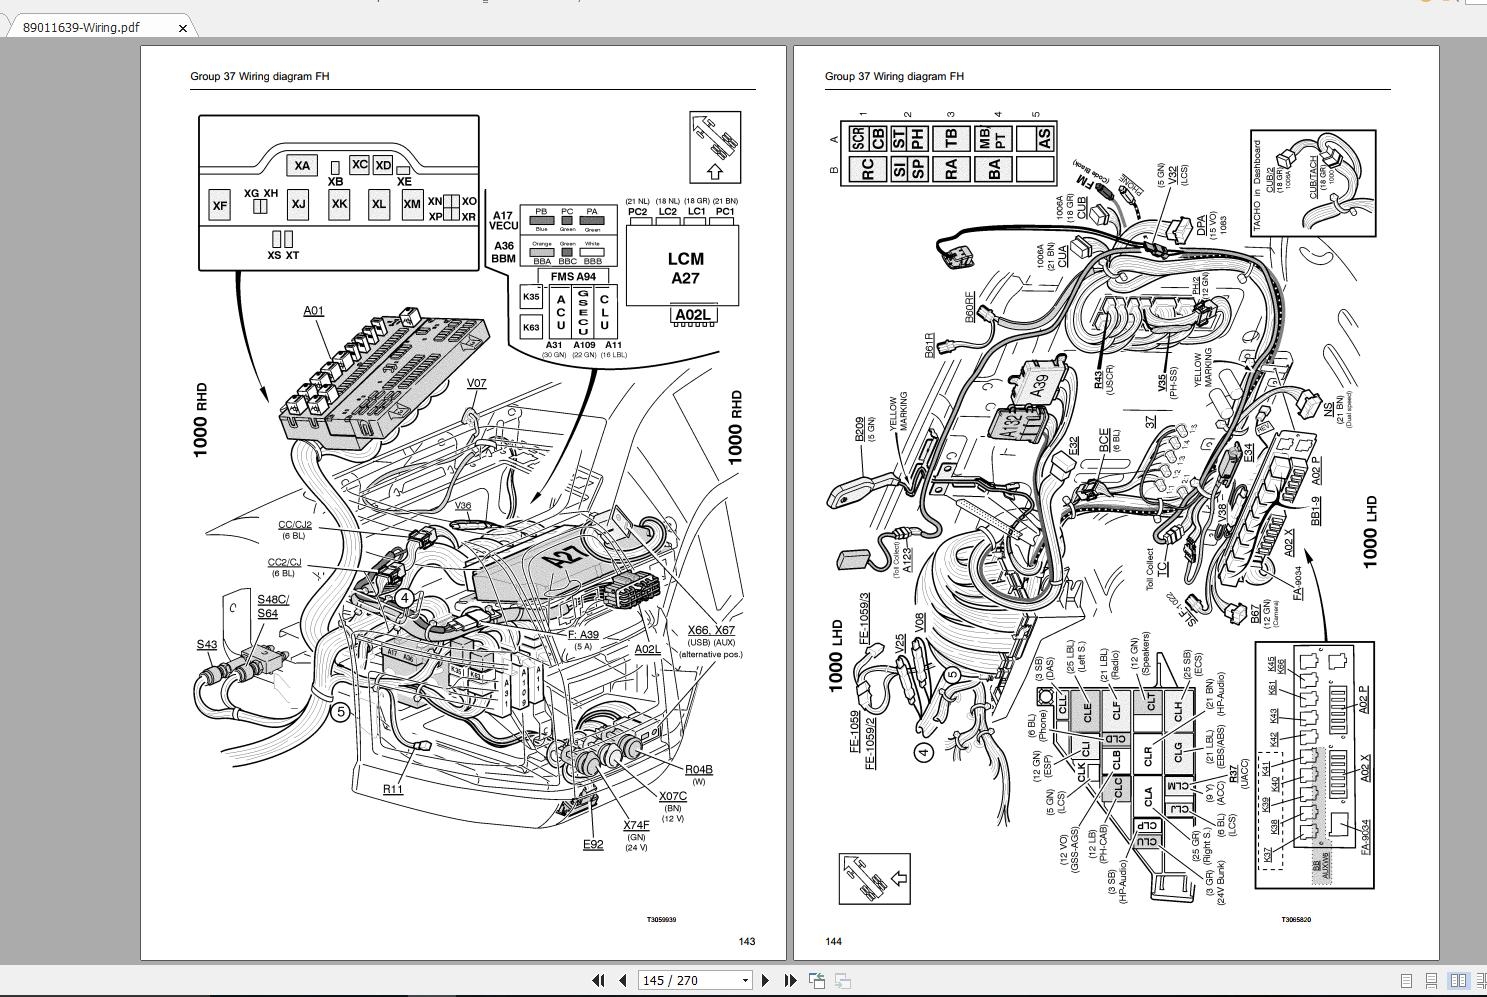Go back one page

pos(622,981)
